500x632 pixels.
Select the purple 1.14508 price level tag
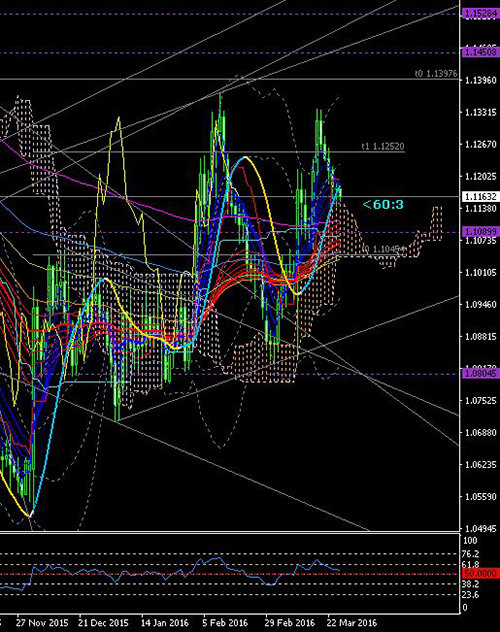481,52
